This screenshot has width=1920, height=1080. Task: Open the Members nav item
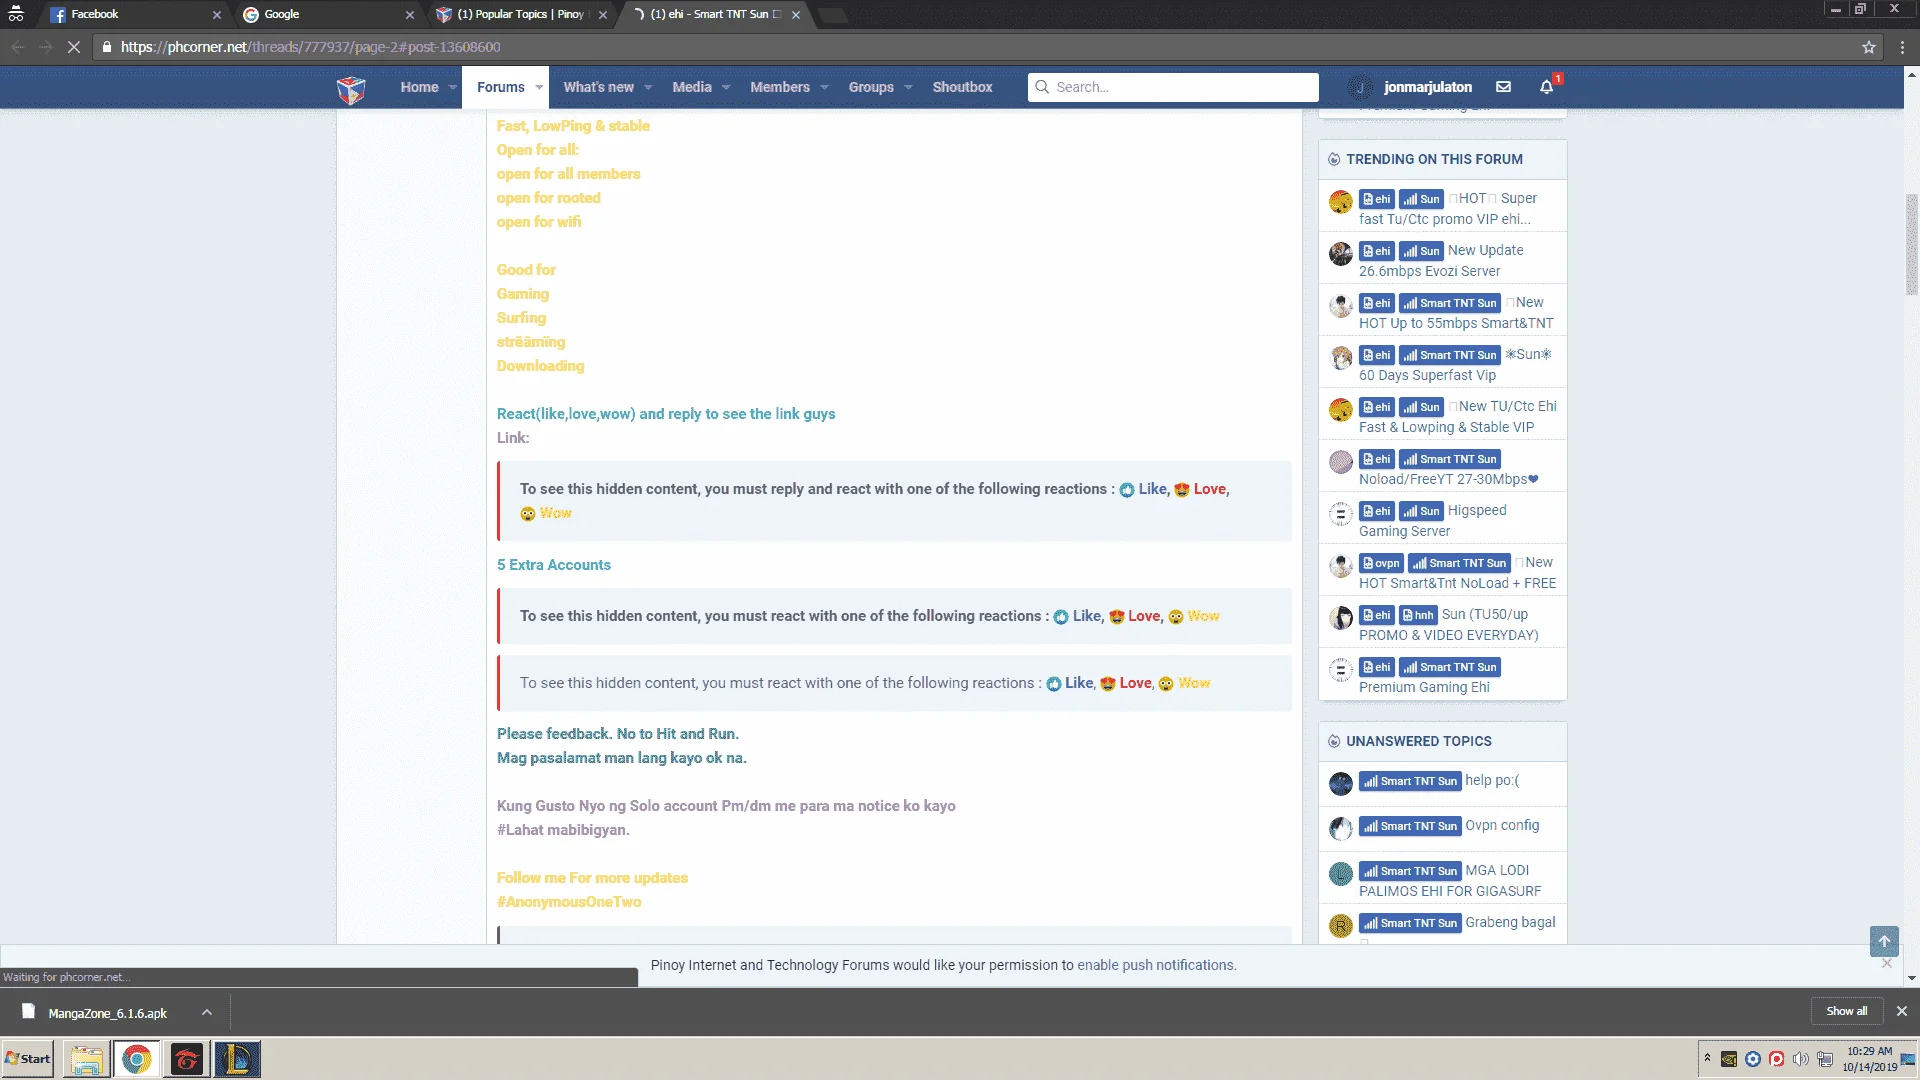[780, 87]
